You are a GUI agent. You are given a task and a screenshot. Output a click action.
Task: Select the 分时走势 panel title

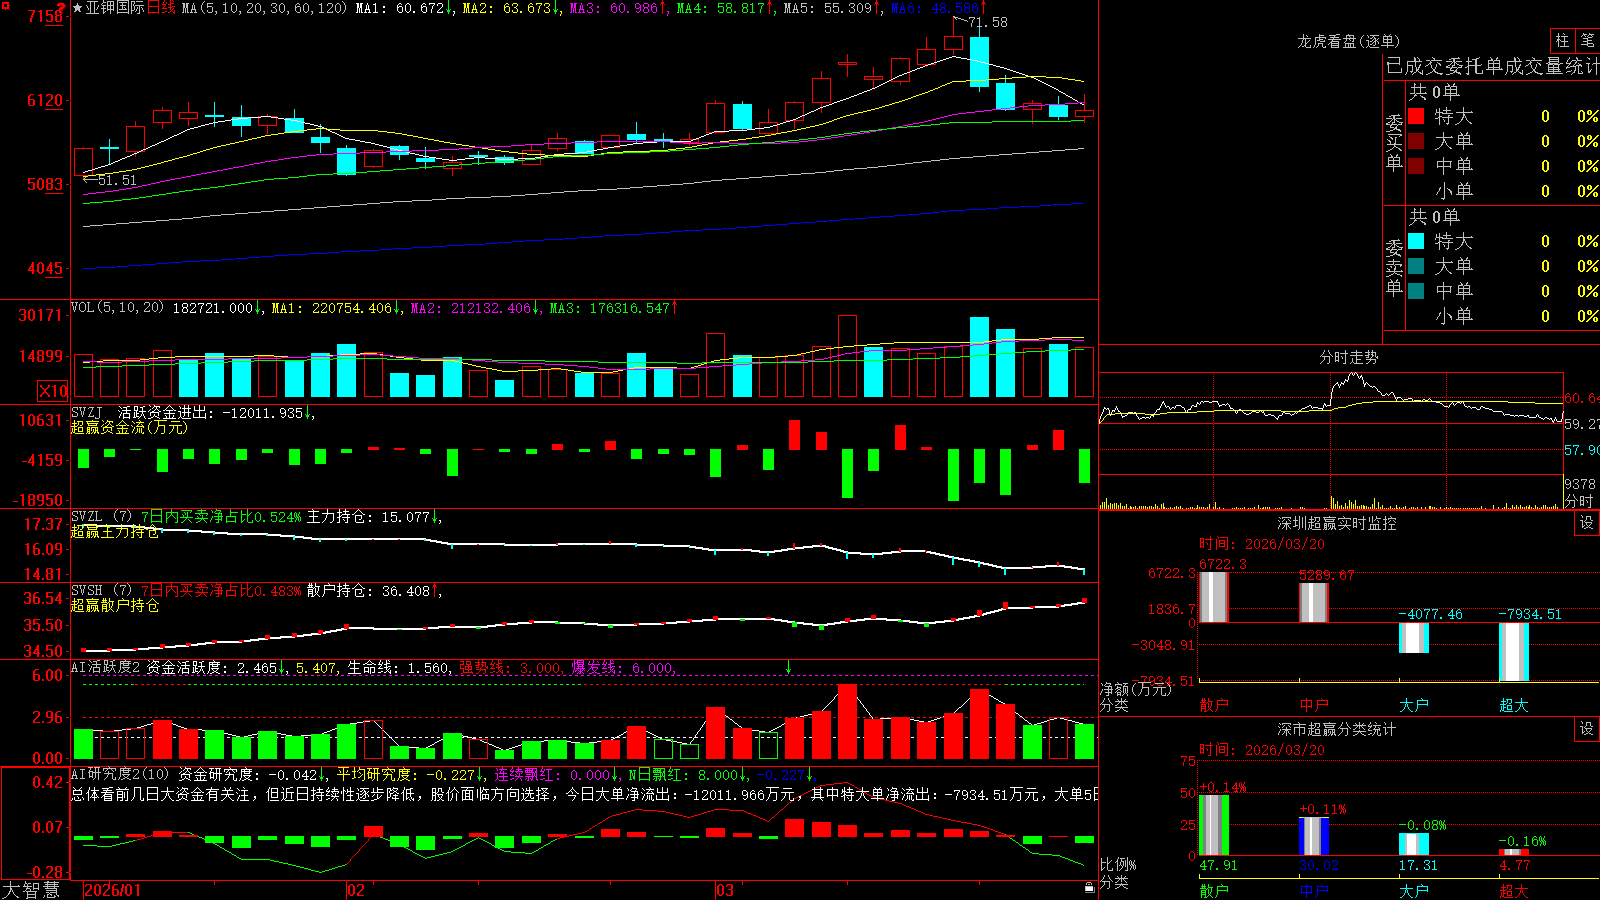point(1348,357)
